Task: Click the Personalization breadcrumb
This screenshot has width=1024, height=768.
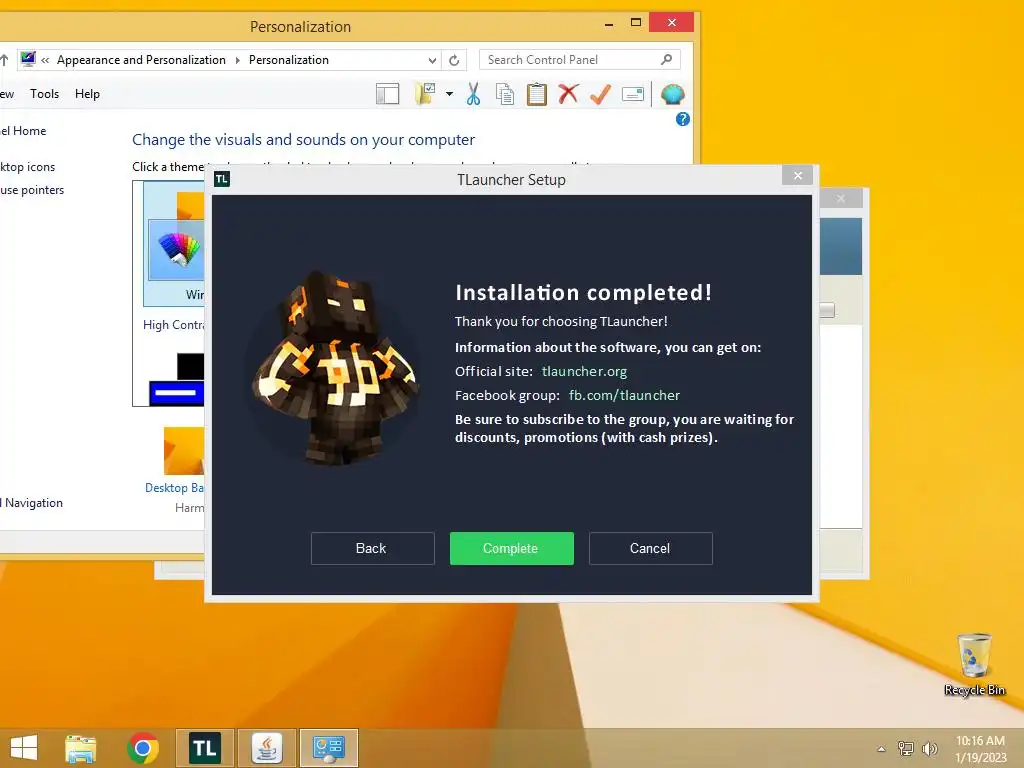Action: point(289,59)
